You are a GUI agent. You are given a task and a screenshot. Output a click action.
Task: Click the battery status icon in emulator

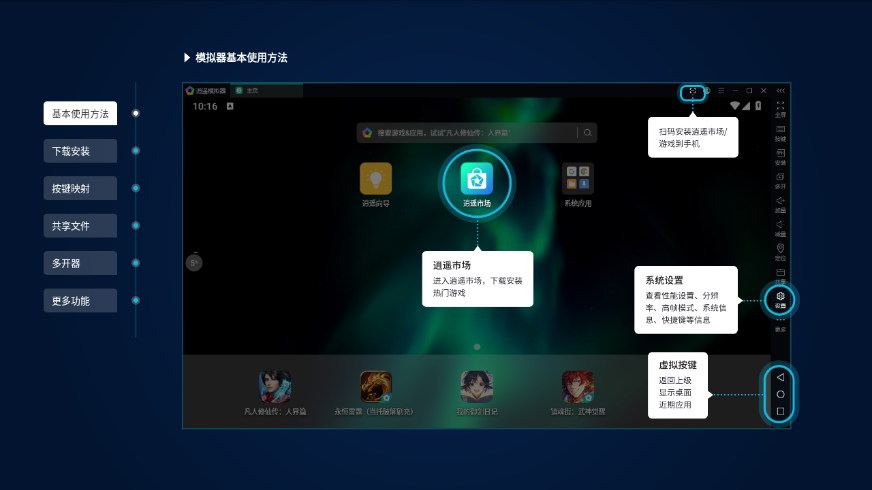pos(758,106)
